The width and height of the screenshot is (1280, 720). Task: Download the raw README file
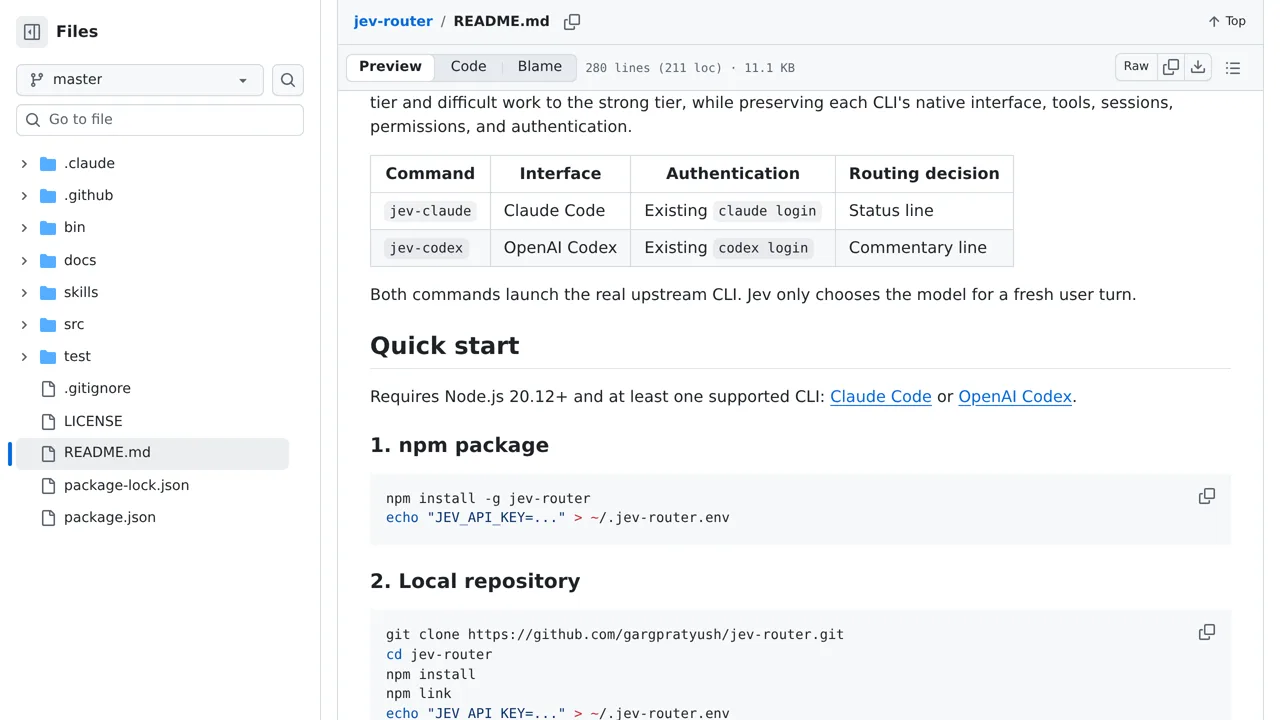pyautogui.click(x=1198, y=67)
